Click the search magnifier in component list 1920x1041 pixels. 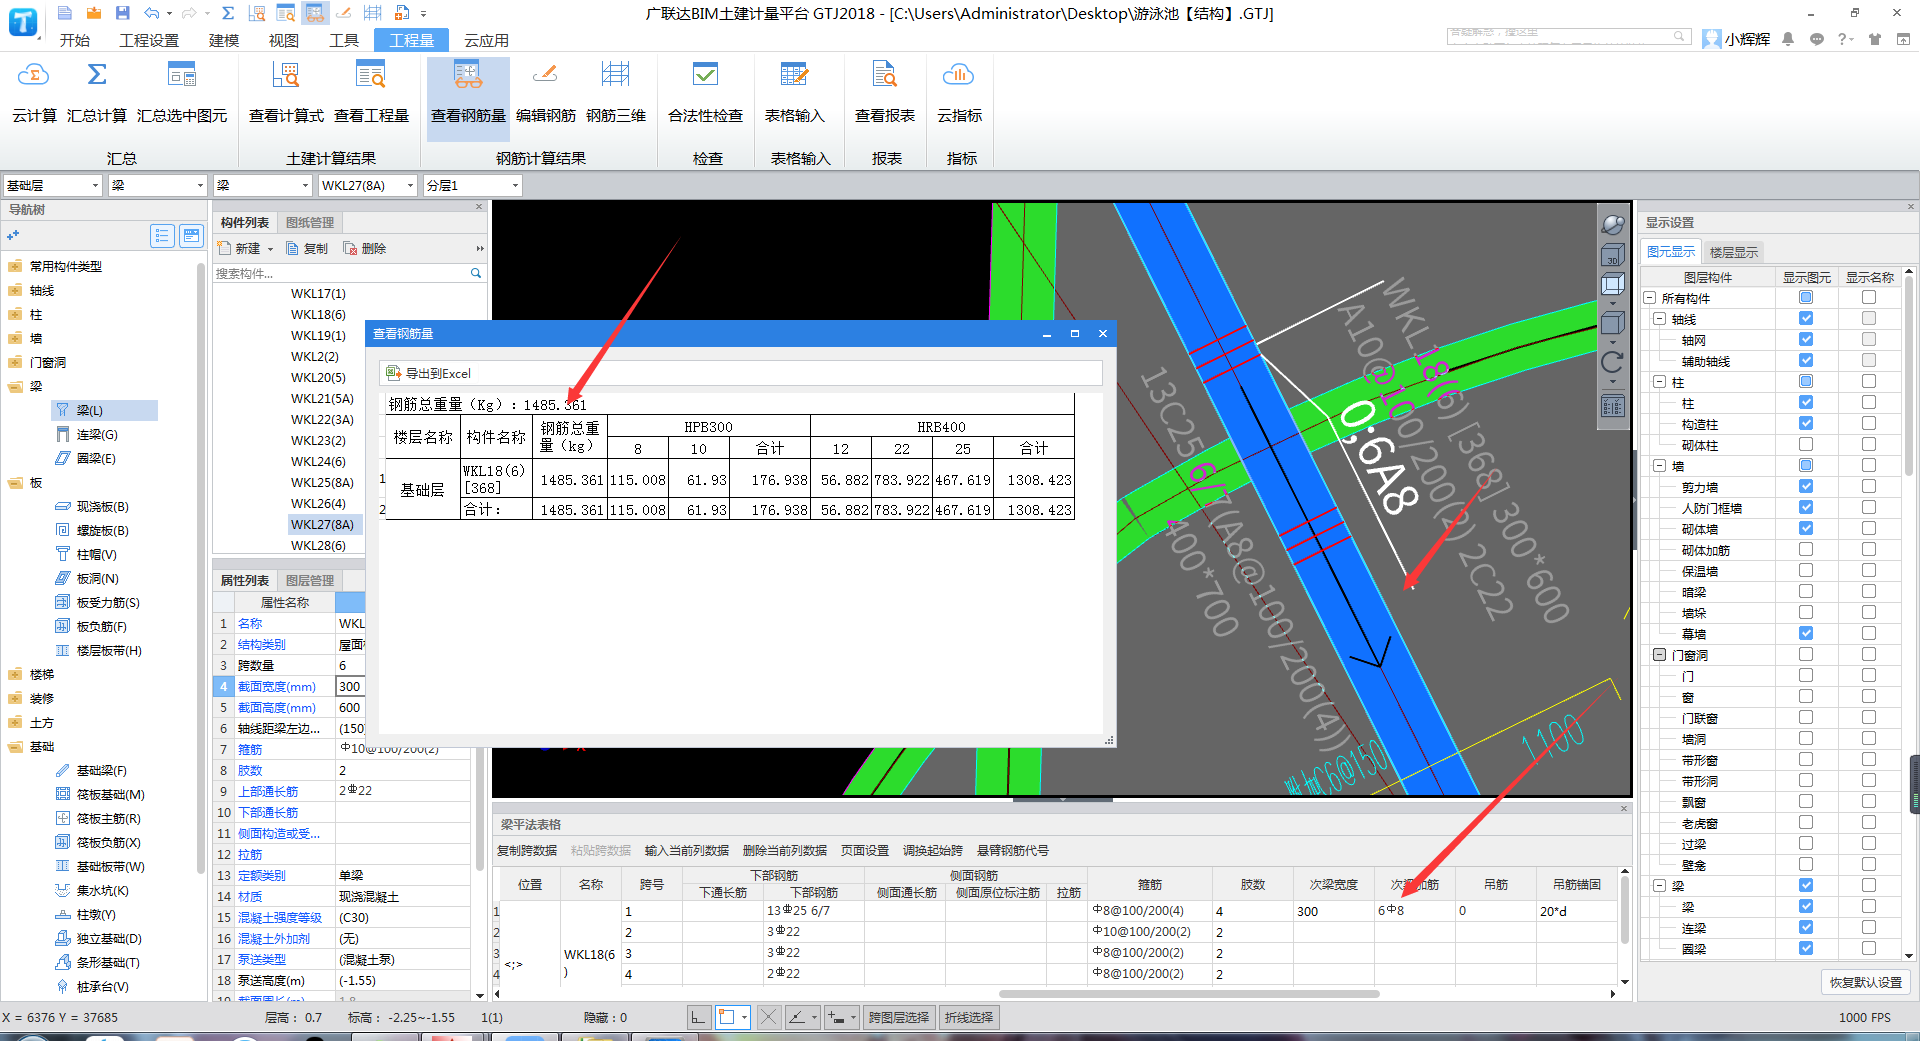(476, 273)
